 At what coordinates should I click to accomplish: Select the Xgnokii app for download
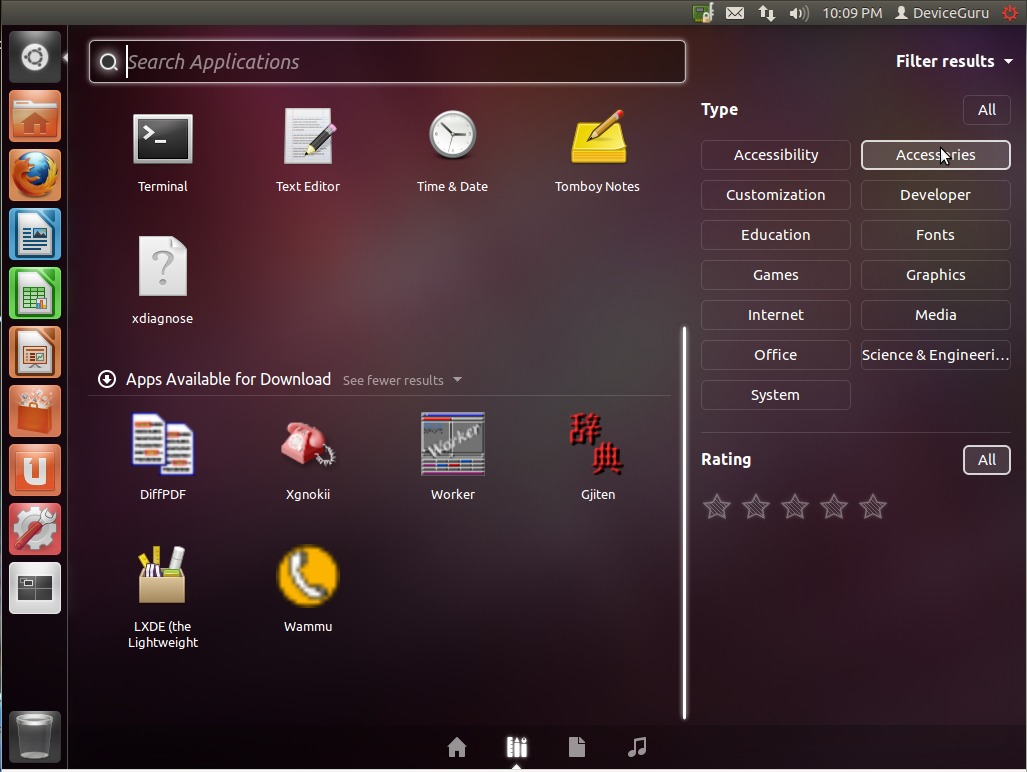(x=308, y=457)
